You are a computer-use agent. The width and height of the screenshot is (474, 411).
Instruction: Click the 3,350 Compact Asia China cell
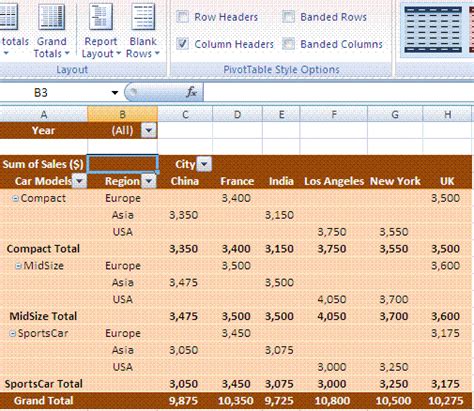[185, 215]
